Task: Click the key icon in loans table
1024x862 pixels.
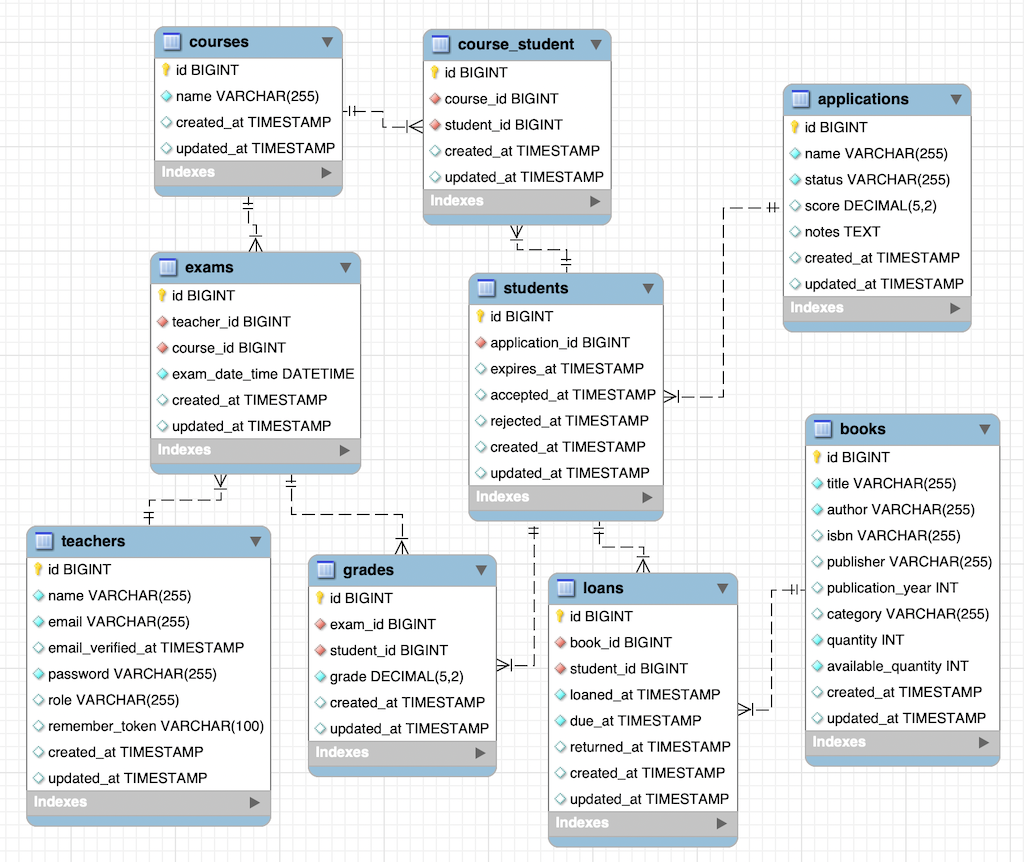Action: point(560,616)
